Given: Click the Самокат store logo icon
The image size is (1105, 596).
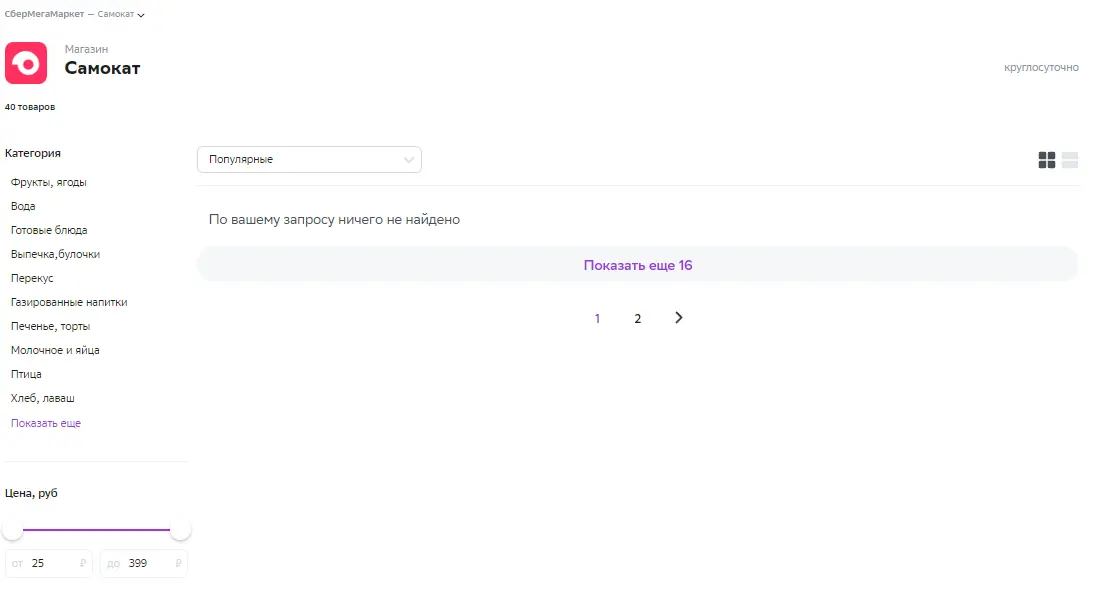Looking at the screenshot, I should 26,63.
